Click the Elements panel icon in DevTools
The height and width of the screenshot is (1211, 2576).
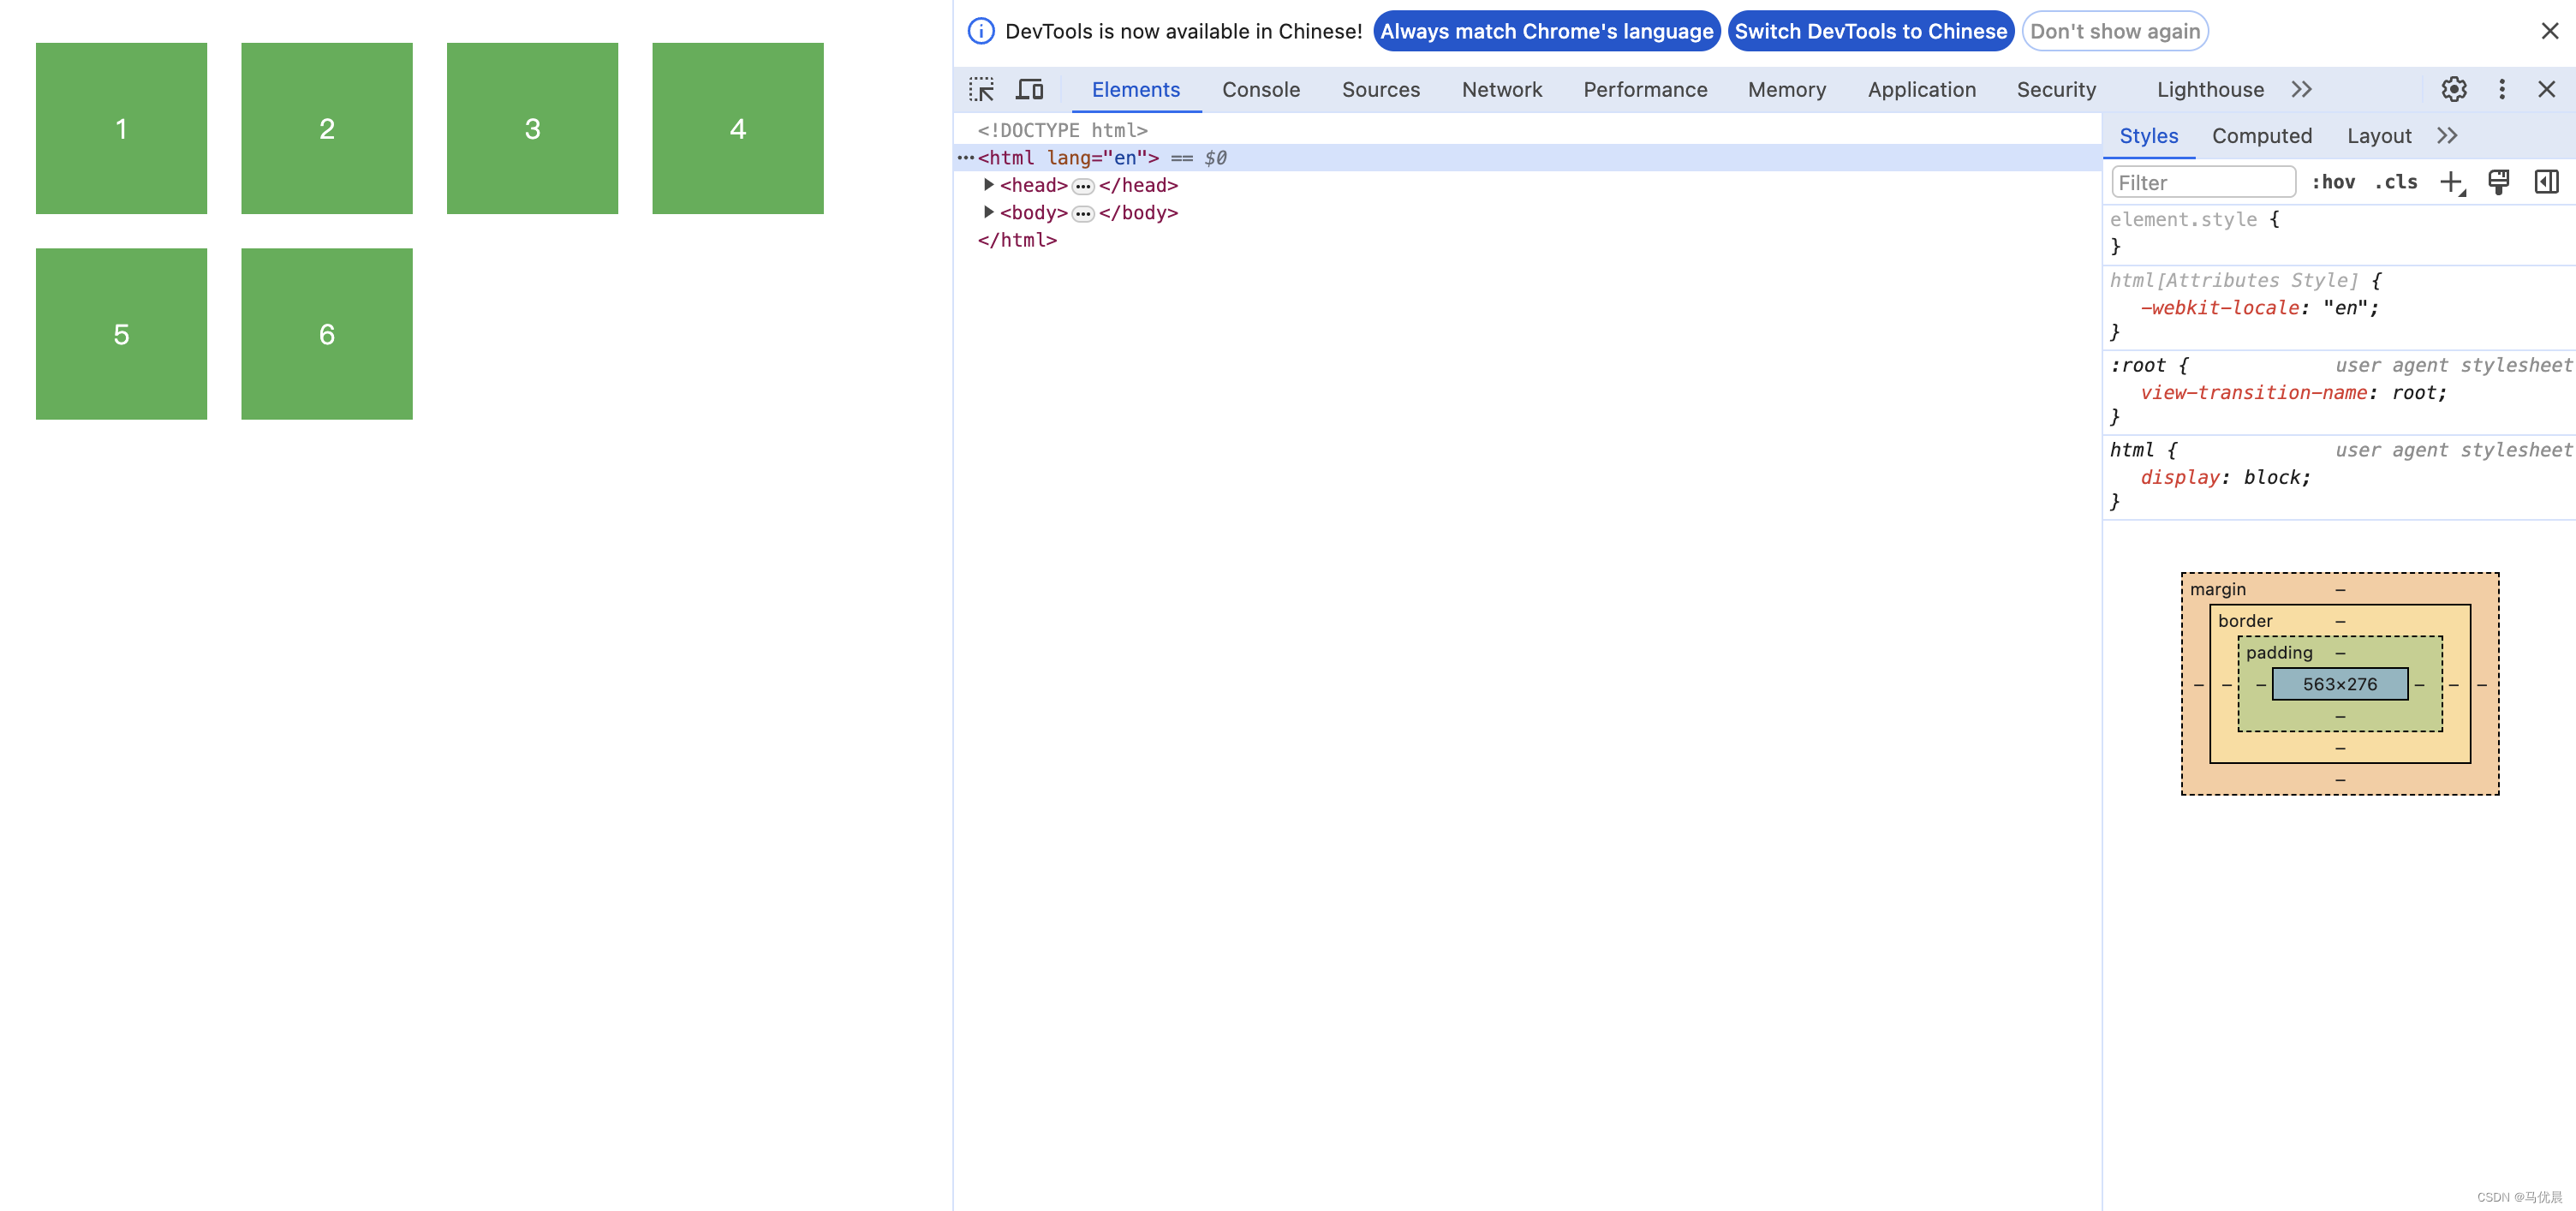coord(1136,89)
